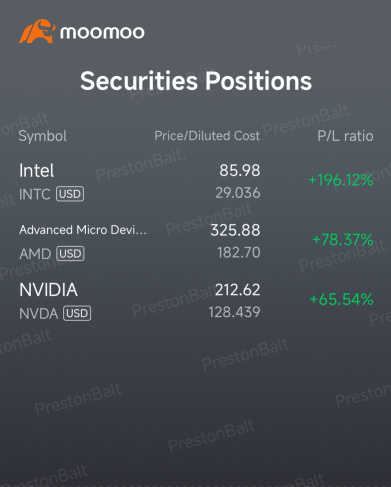
Task: Click NVIDIA current price 212.62
Action: point(237,290)
